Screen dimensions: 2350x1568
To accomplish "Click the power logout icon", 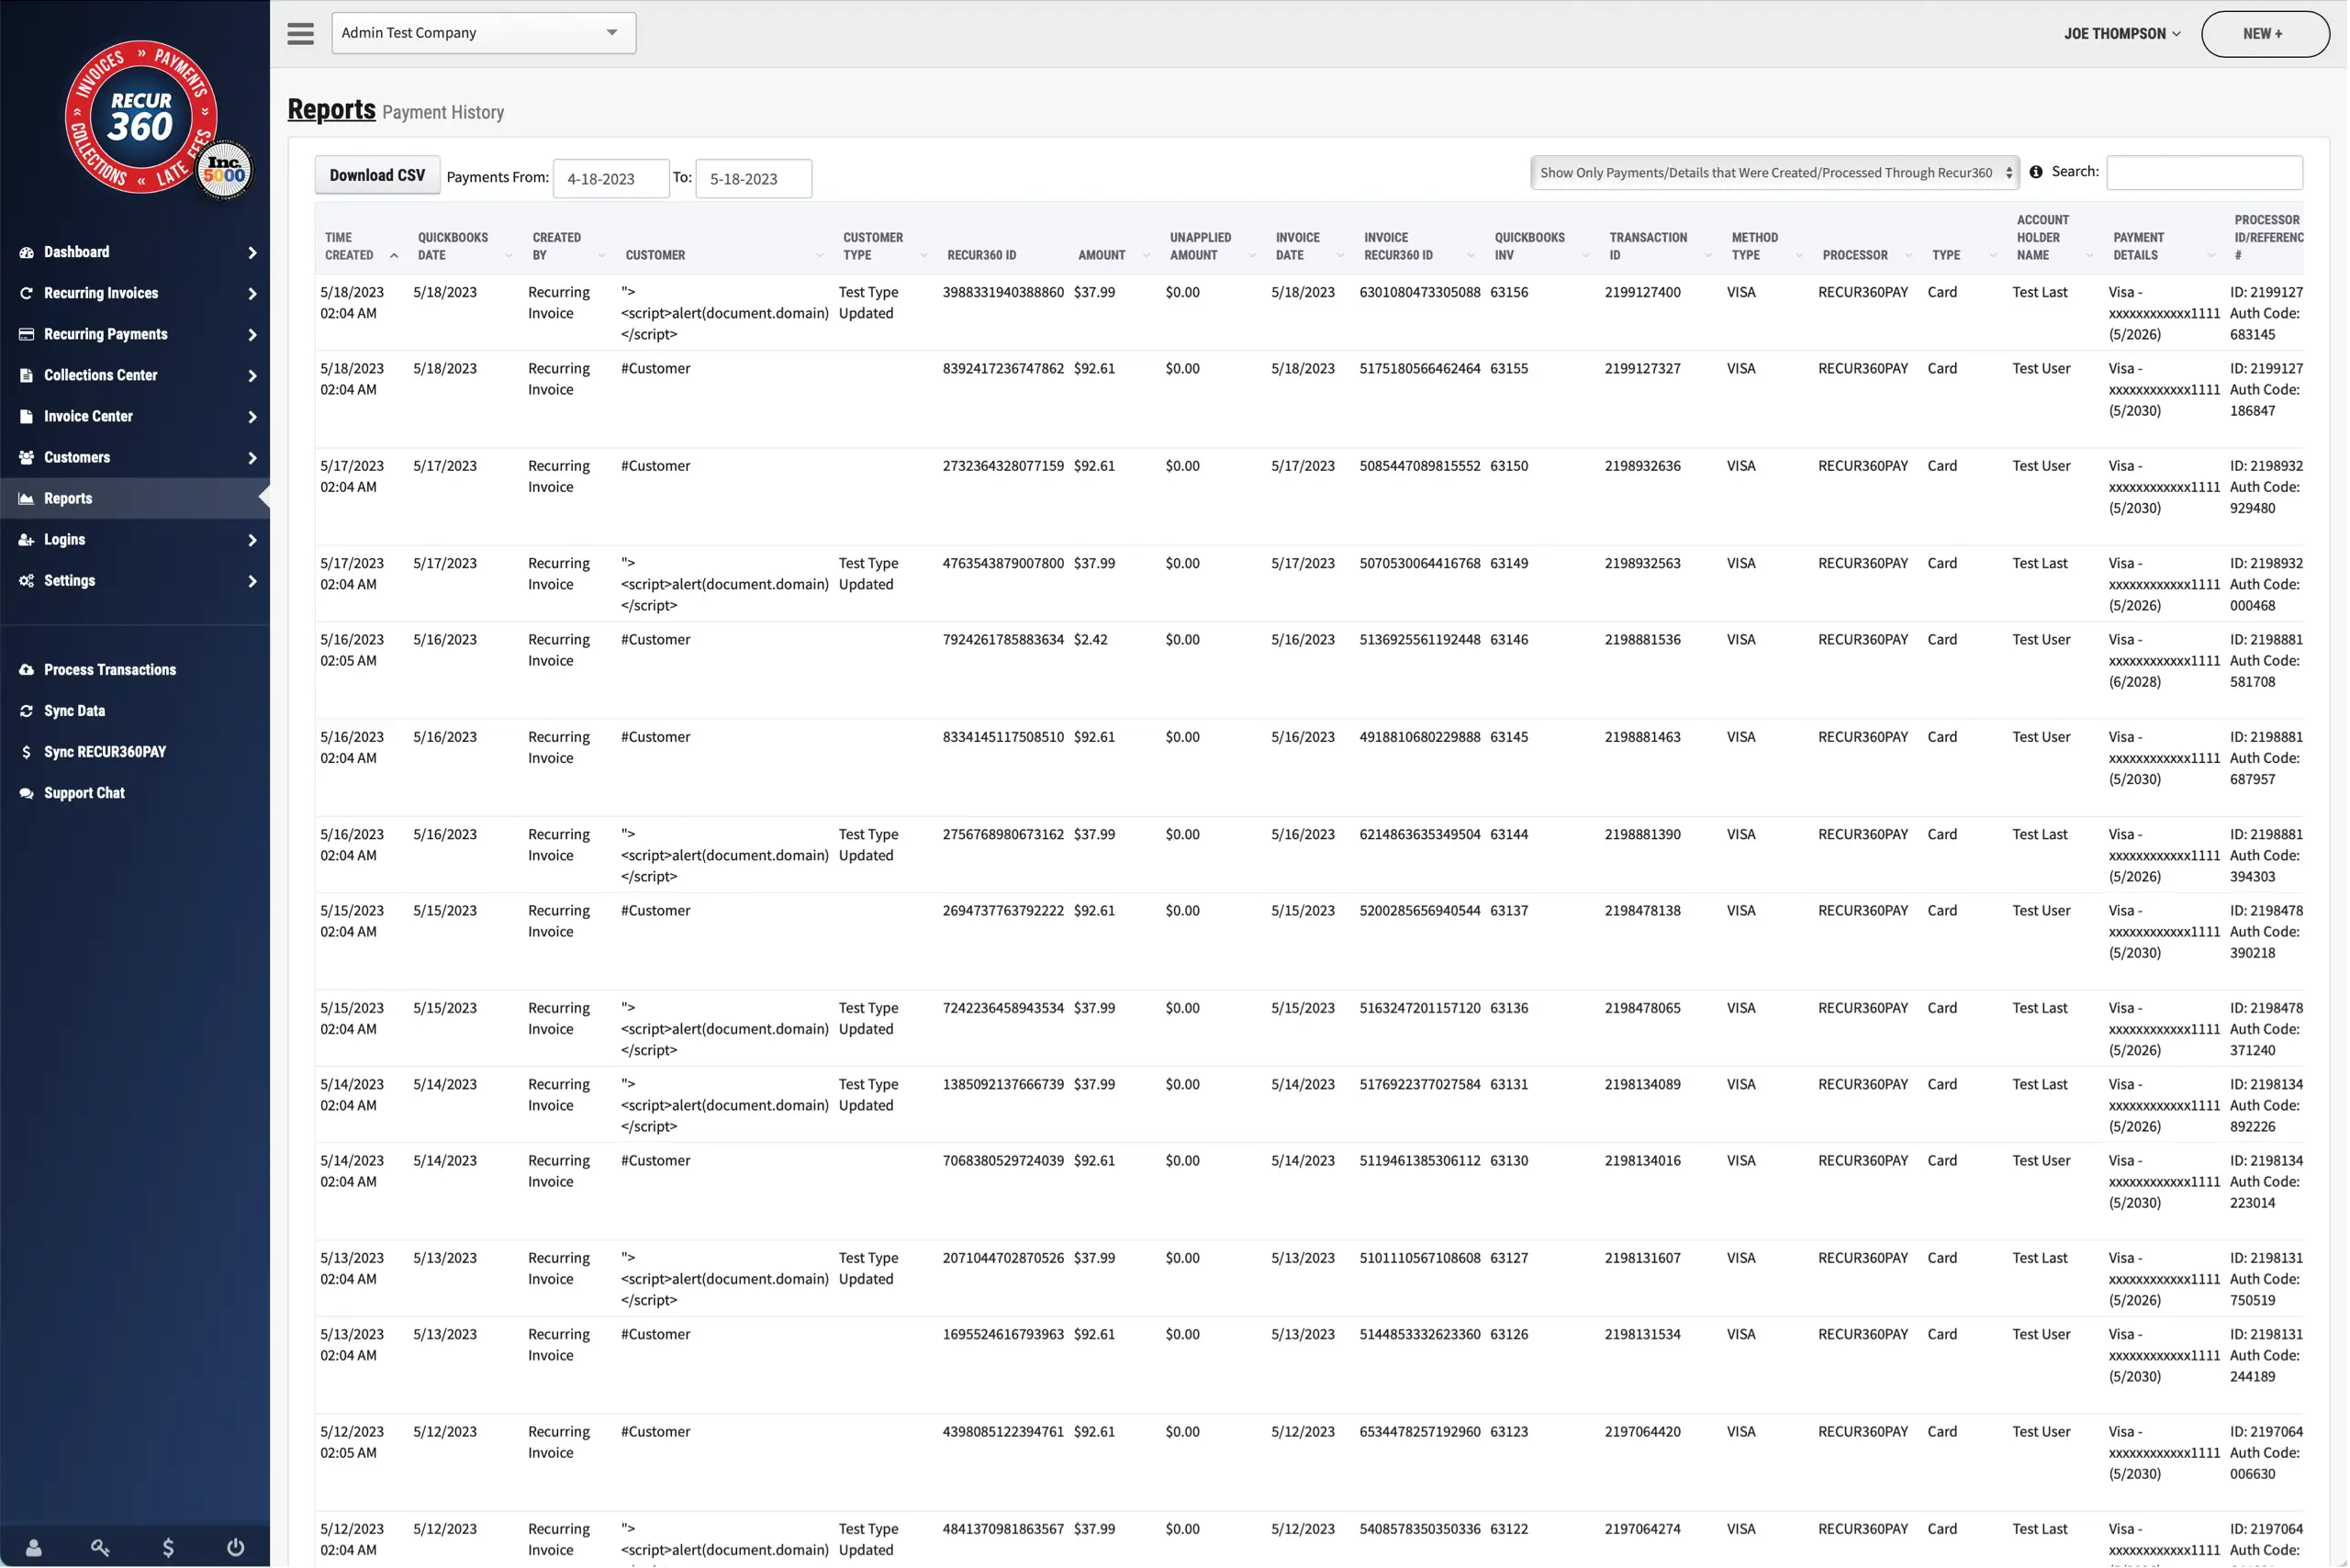I will [235, 1548].
